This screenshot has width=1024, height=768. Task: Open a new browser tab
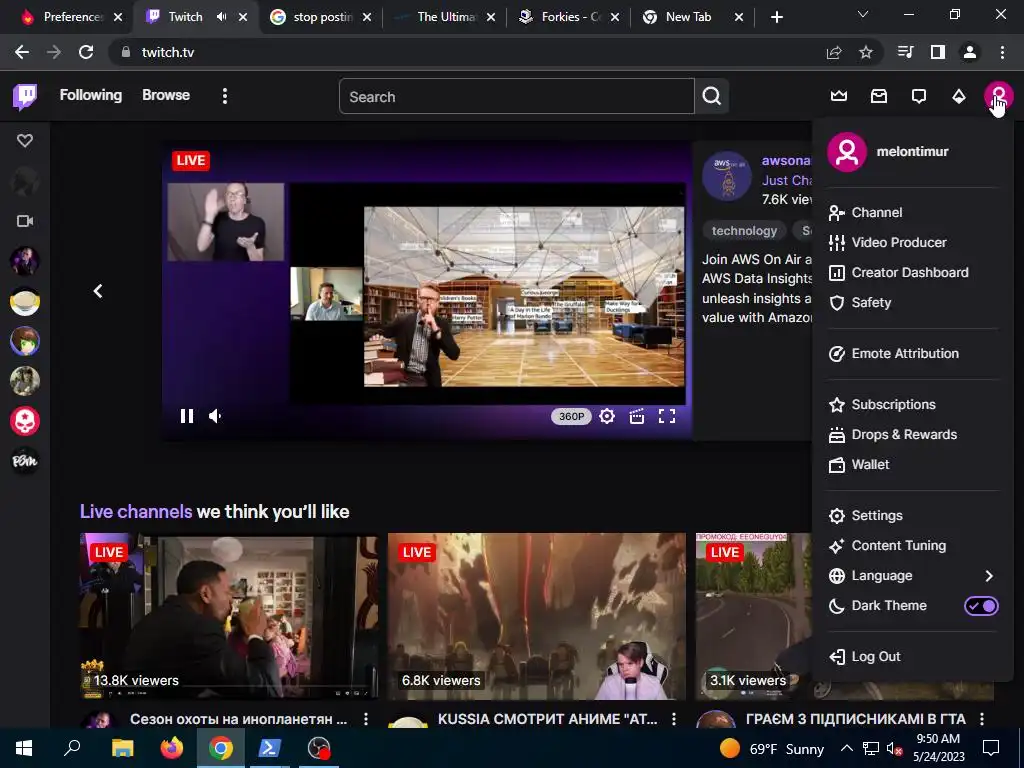(776, 18)
